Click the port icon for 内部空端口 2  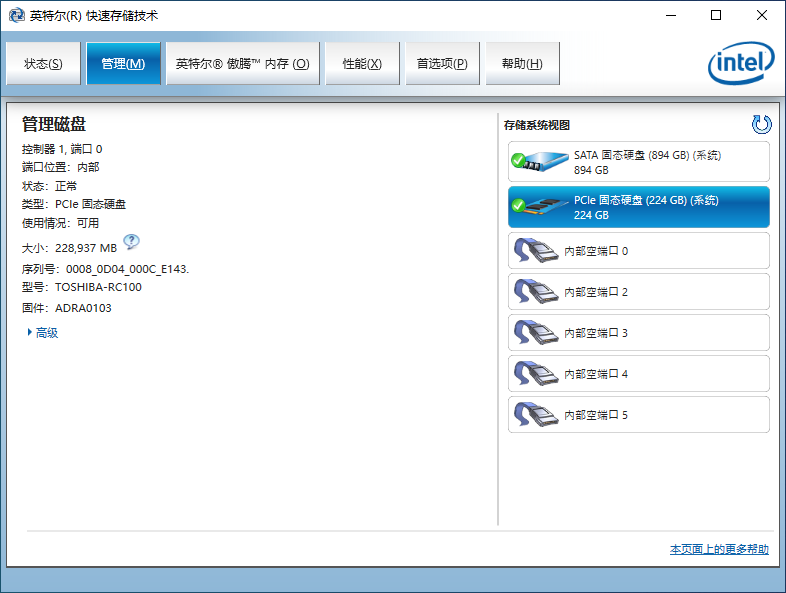coord(536,292)
